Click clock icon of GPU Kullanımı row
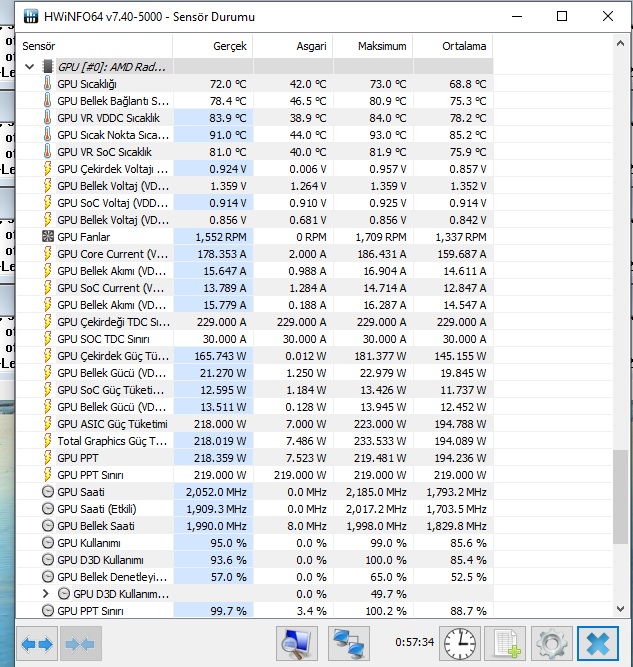This screenshot has width=633, height=667. click(48, 543)
